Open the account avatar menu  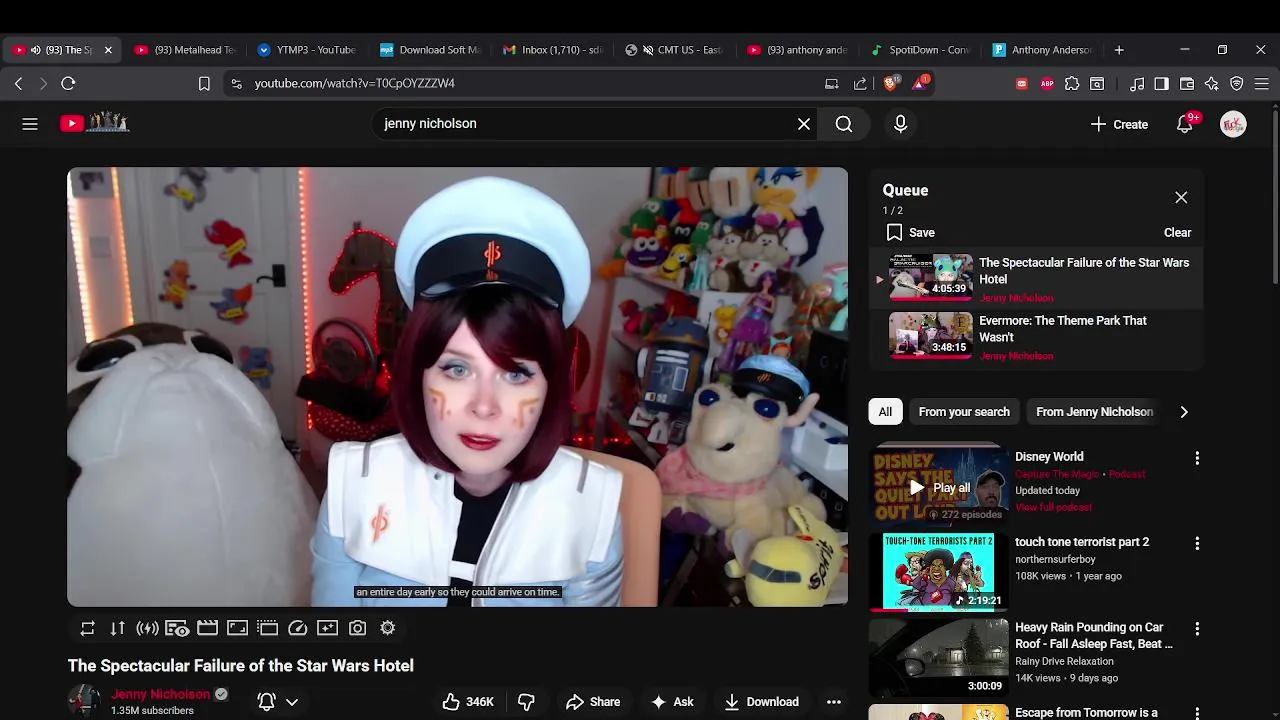point(1233,124)
